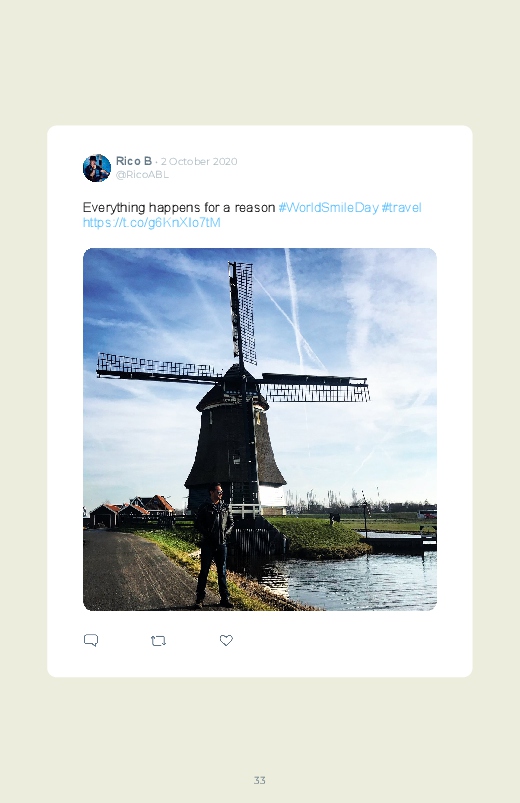Click the page number 33
Screen dimensions: 520x803
click(260, 780)
